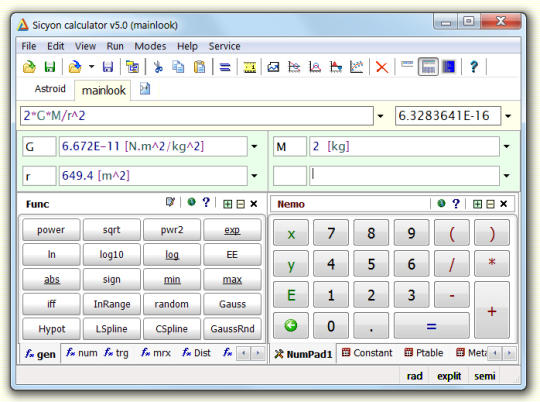
Task: Click the plus key on numpad
Action: click(x=492, y=310)
